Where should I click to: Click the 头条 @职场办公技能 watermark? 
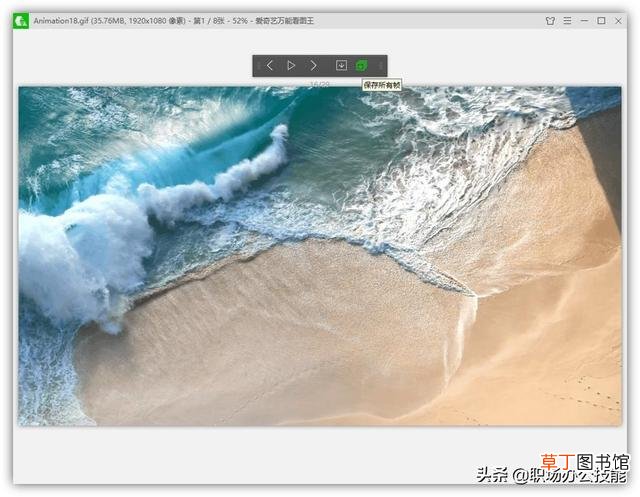[x=551, y=475]
